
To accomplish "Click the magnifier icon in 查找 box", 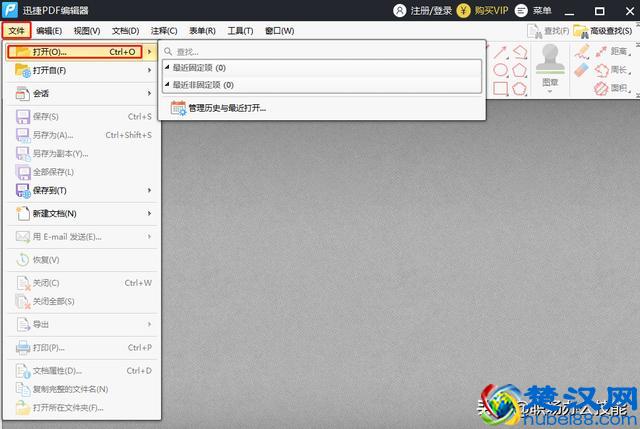I will pyautogui.click(x=168, y=51).
